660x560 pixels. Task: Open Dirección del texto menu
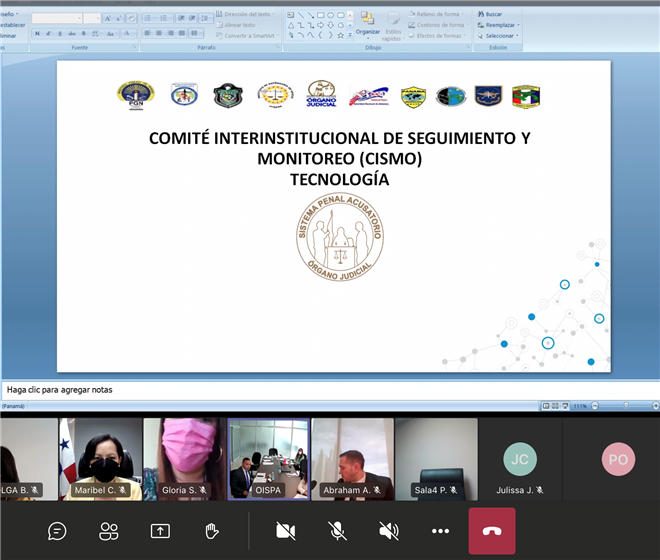(x=245, y=14)
